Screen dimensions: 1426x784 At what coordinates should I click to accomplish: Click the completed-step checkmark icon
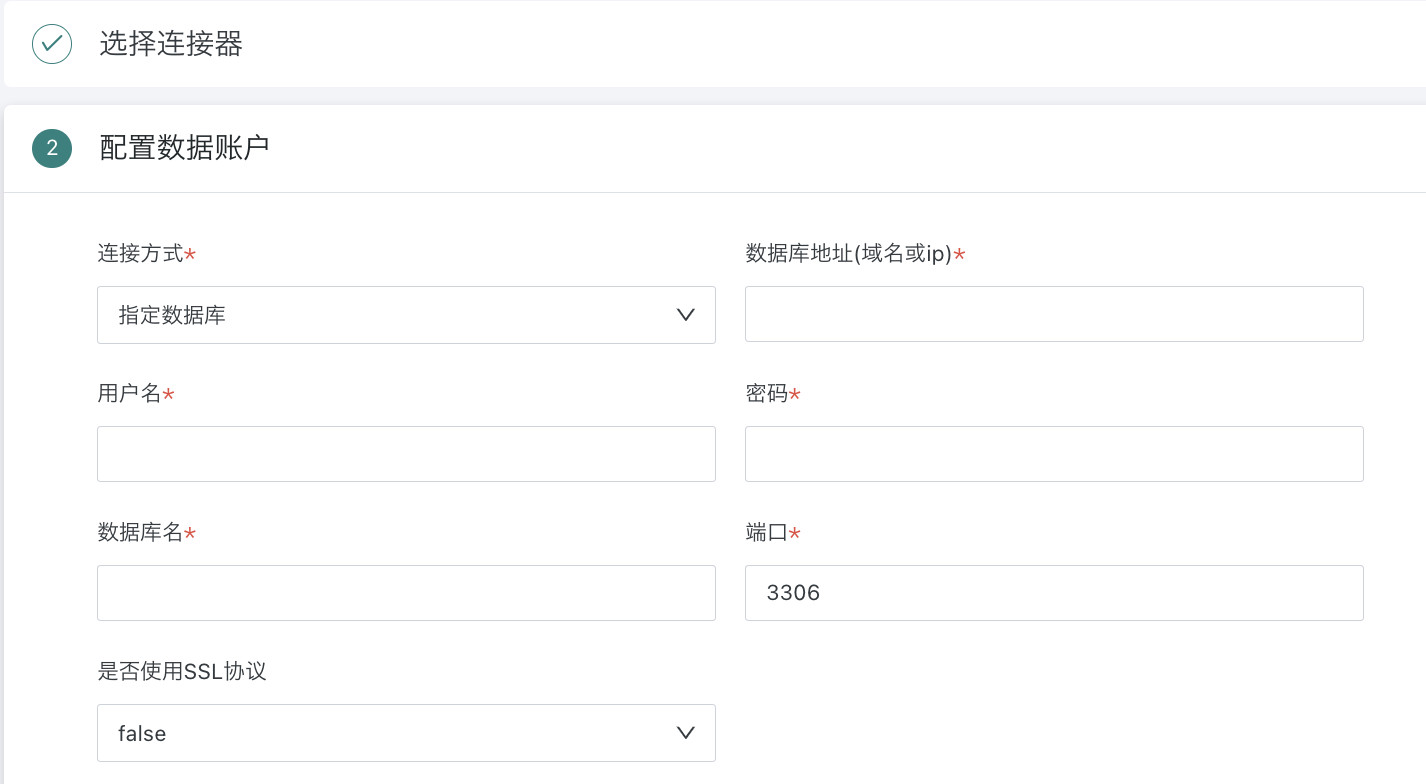click(52, 44)
